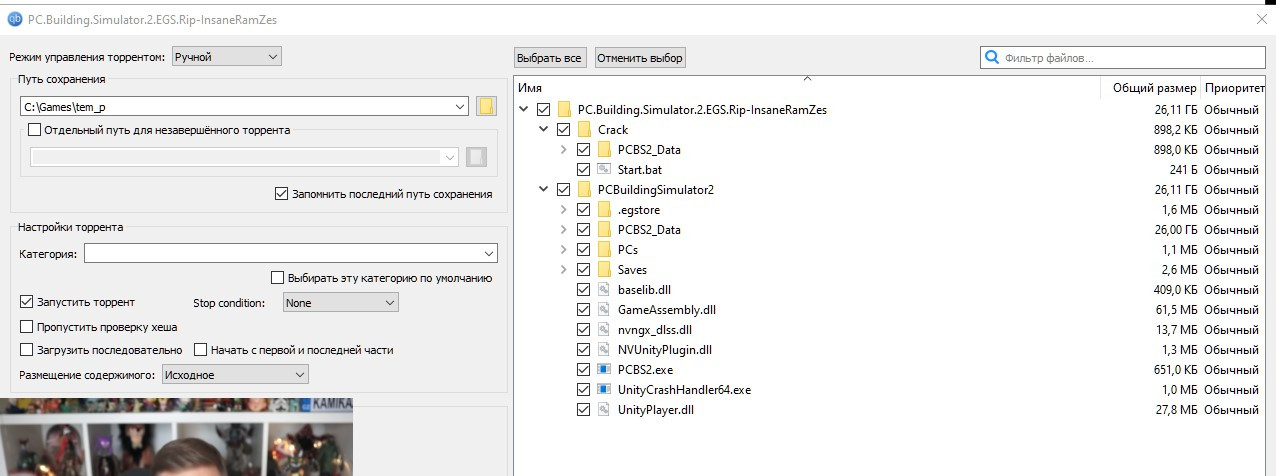Image resolution: width=1276 pixels, height=476 pixels.
Task: Click the PCBS2.exe file icon
Action: (604, 370)
